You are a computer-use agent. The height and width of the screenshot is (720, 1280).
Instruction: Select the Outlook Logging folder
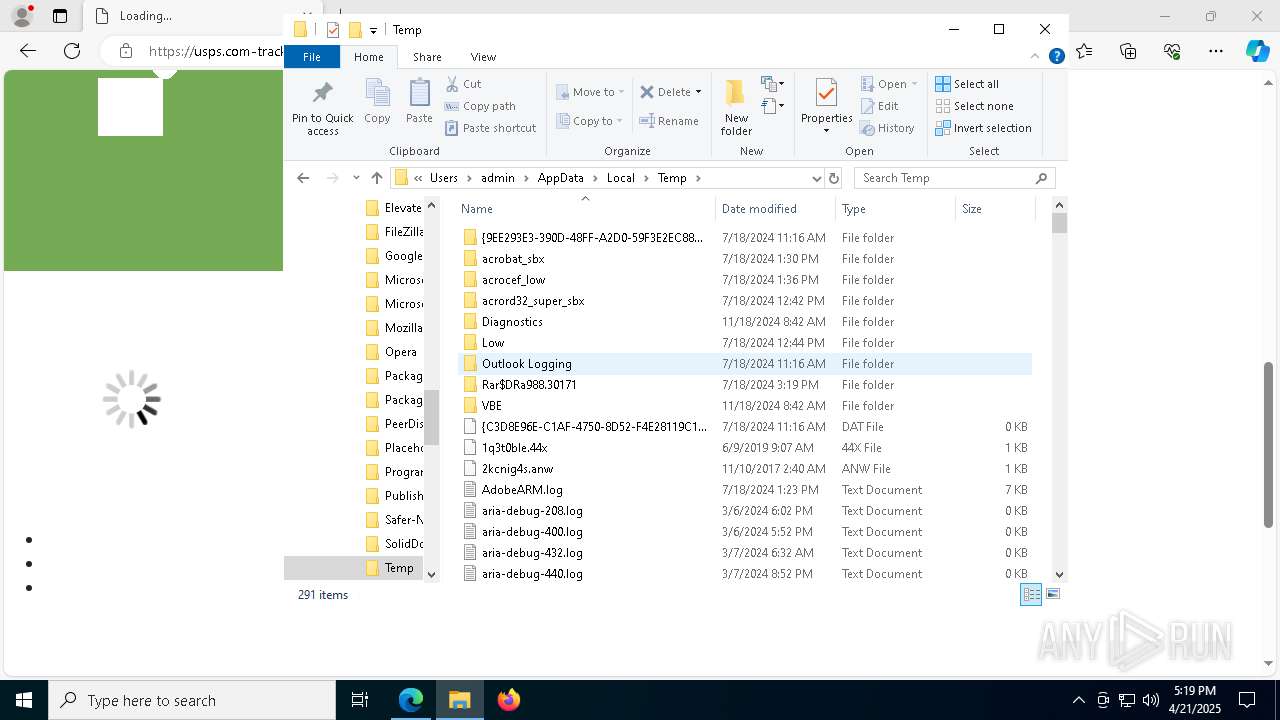click(745, 364)
